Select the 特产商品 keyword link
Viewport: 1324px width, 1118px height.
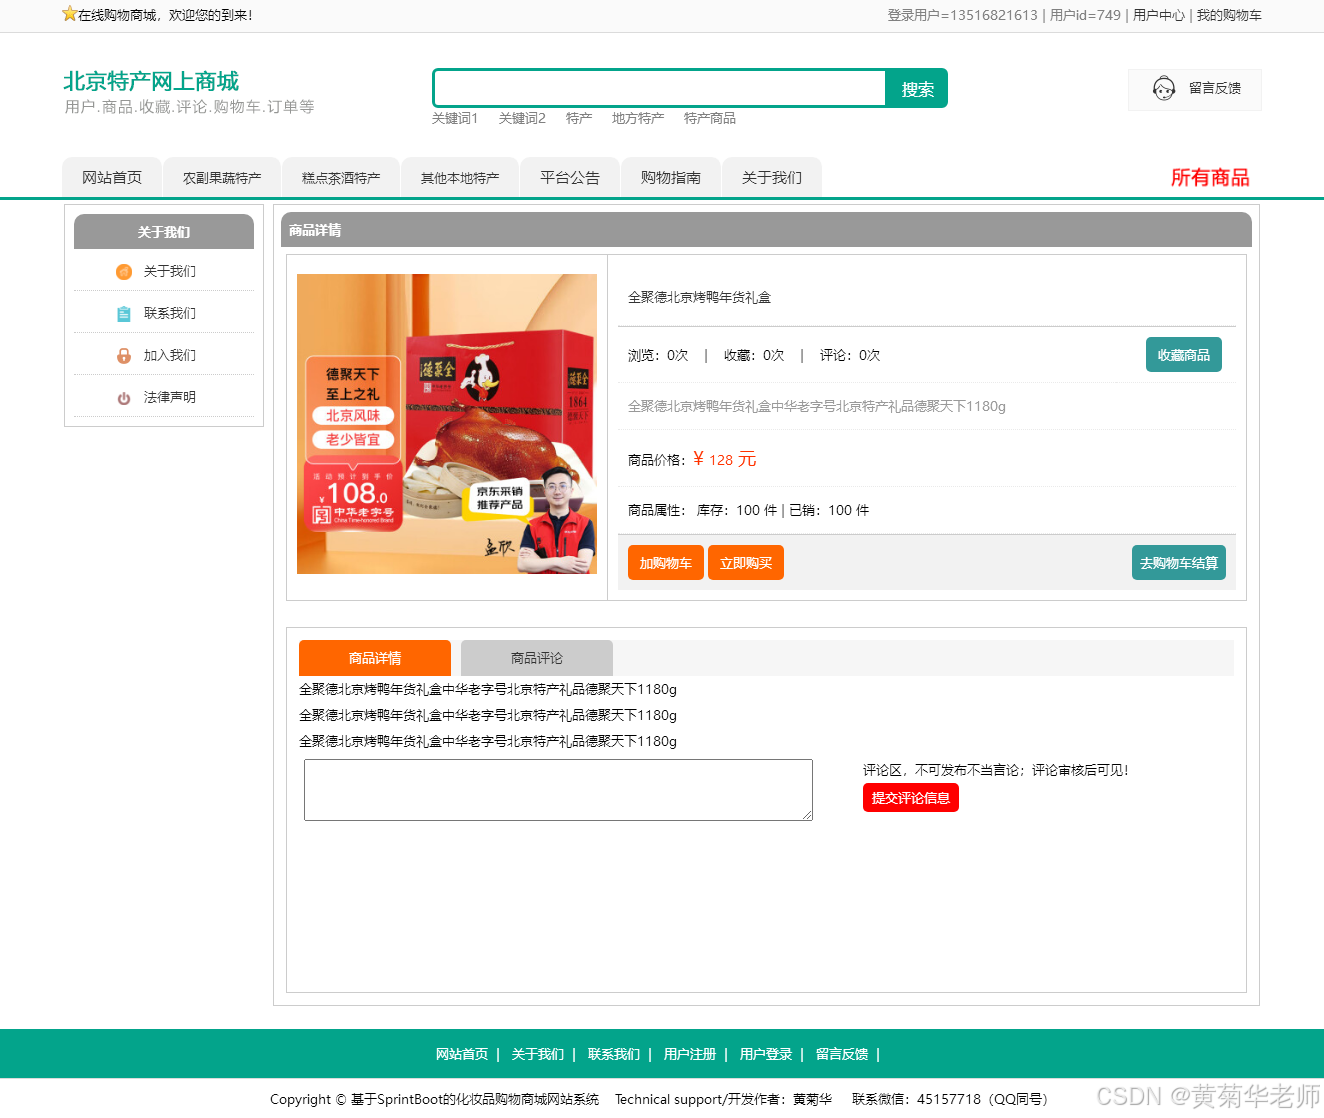click(710, 118)
